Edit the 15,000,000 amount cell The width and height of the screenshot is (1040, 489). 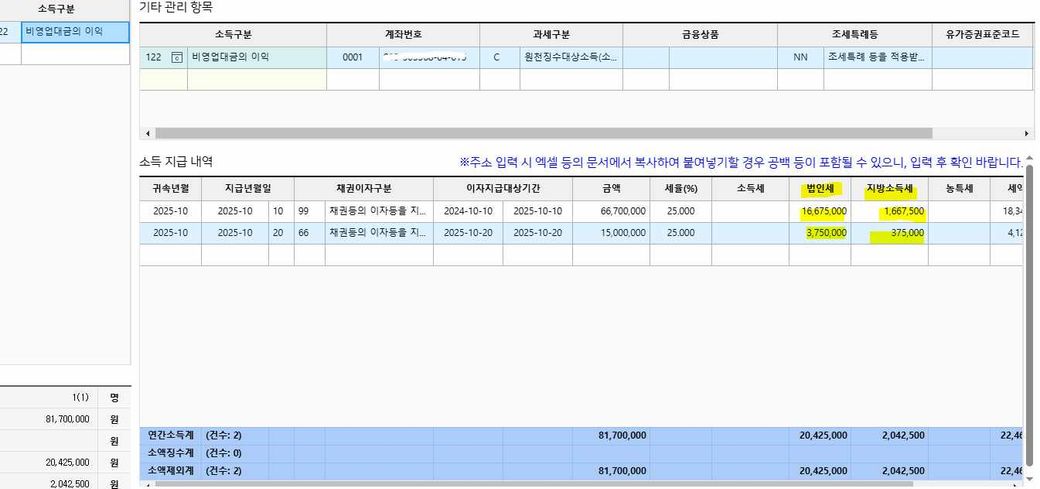click(x=610, y=233)
